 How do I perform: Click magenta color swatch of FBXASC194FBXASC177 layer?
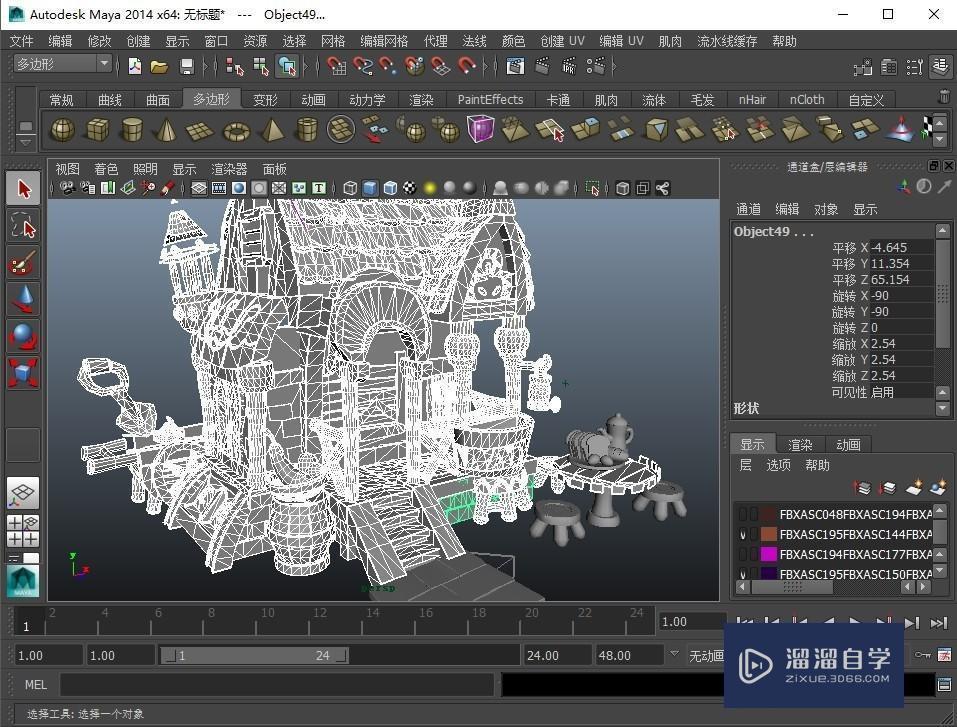[768, 554]
